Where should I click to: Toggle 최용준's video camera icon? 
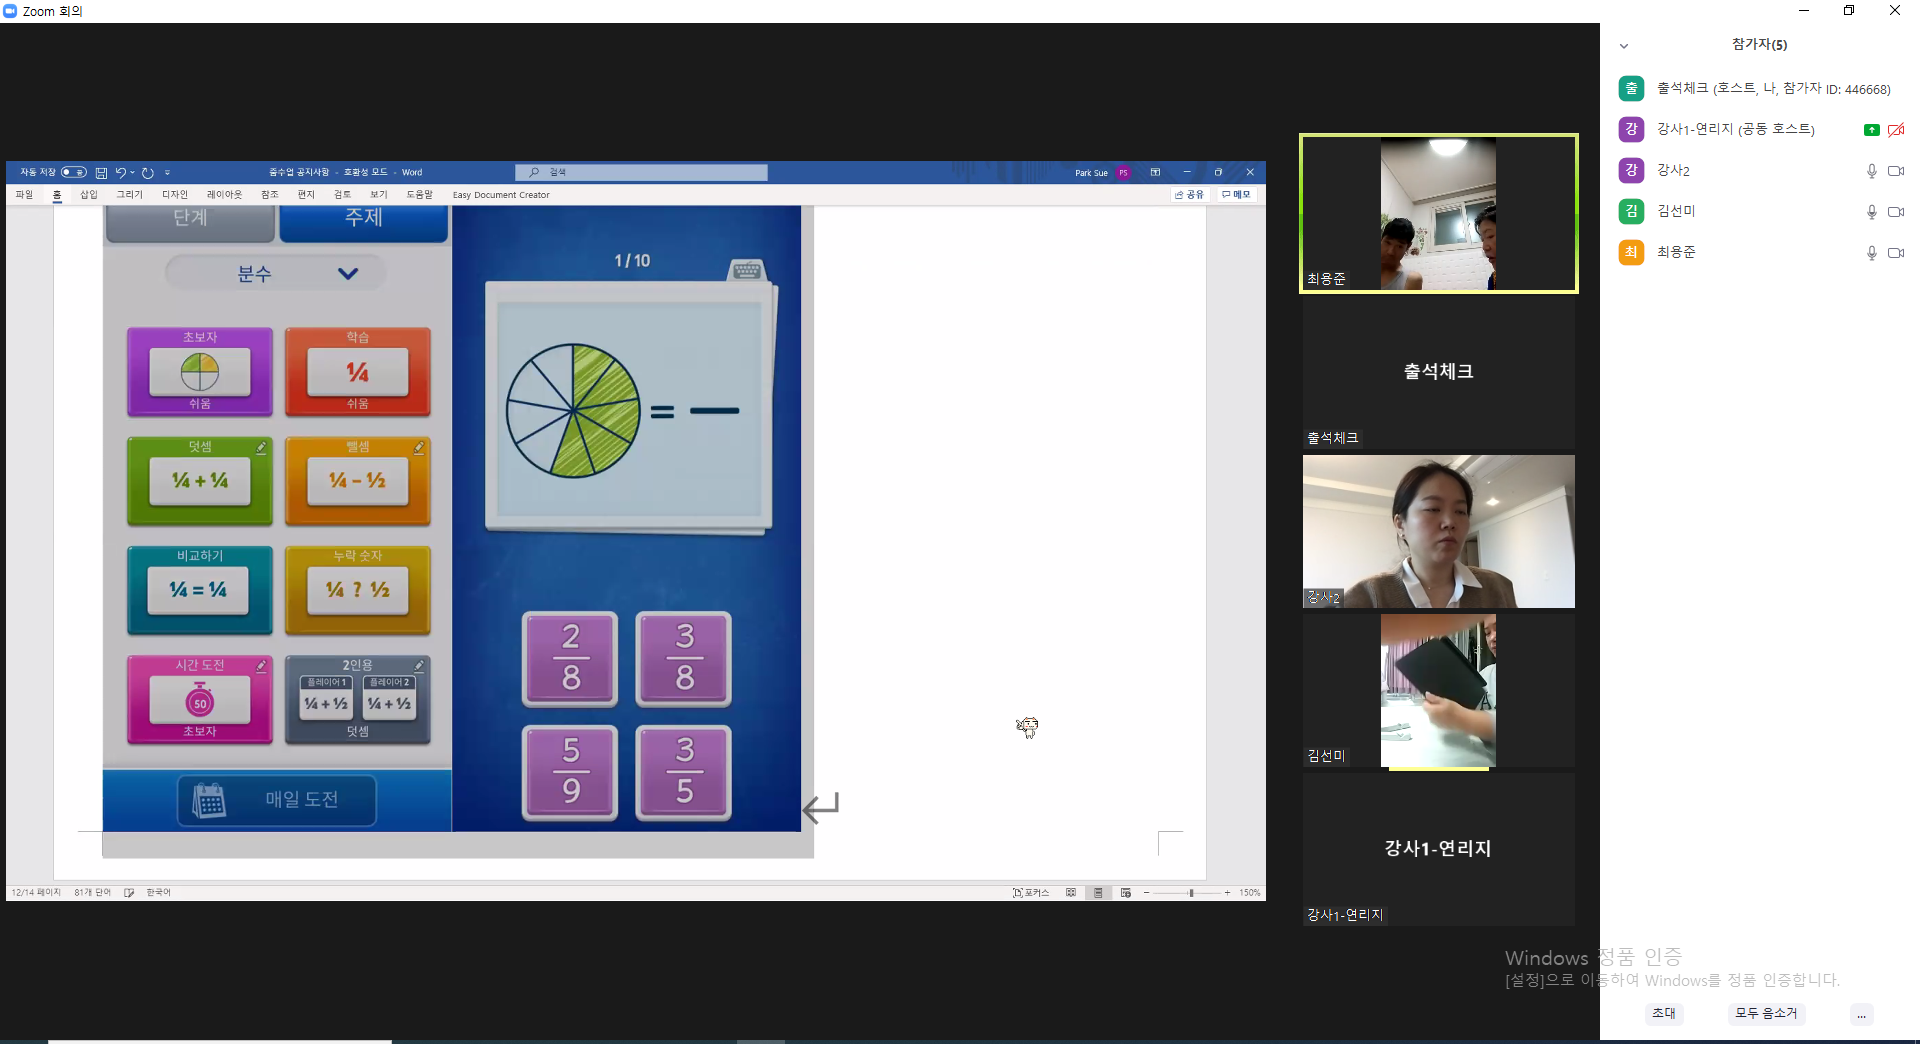[1895, 253]
